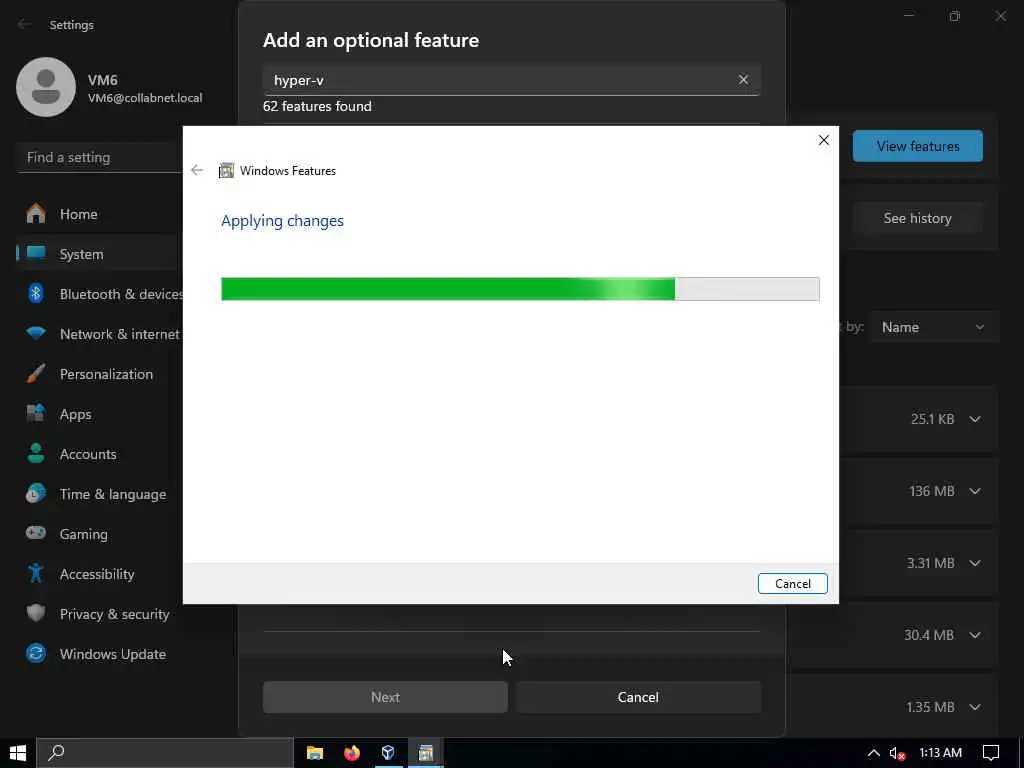Click the VM6 user avatar
The image size is (1024, 768).
[x=46, y=87]
